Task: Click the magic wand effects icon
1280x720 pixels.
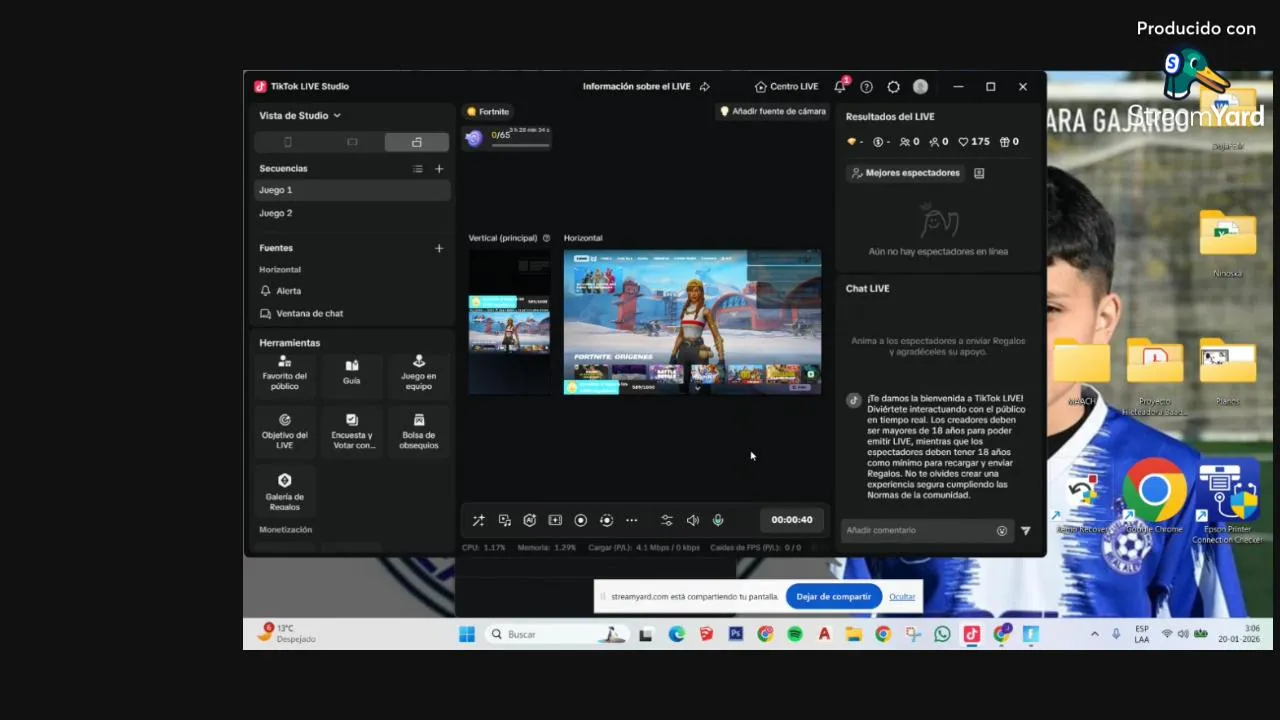Action: (x=479, y=520)
